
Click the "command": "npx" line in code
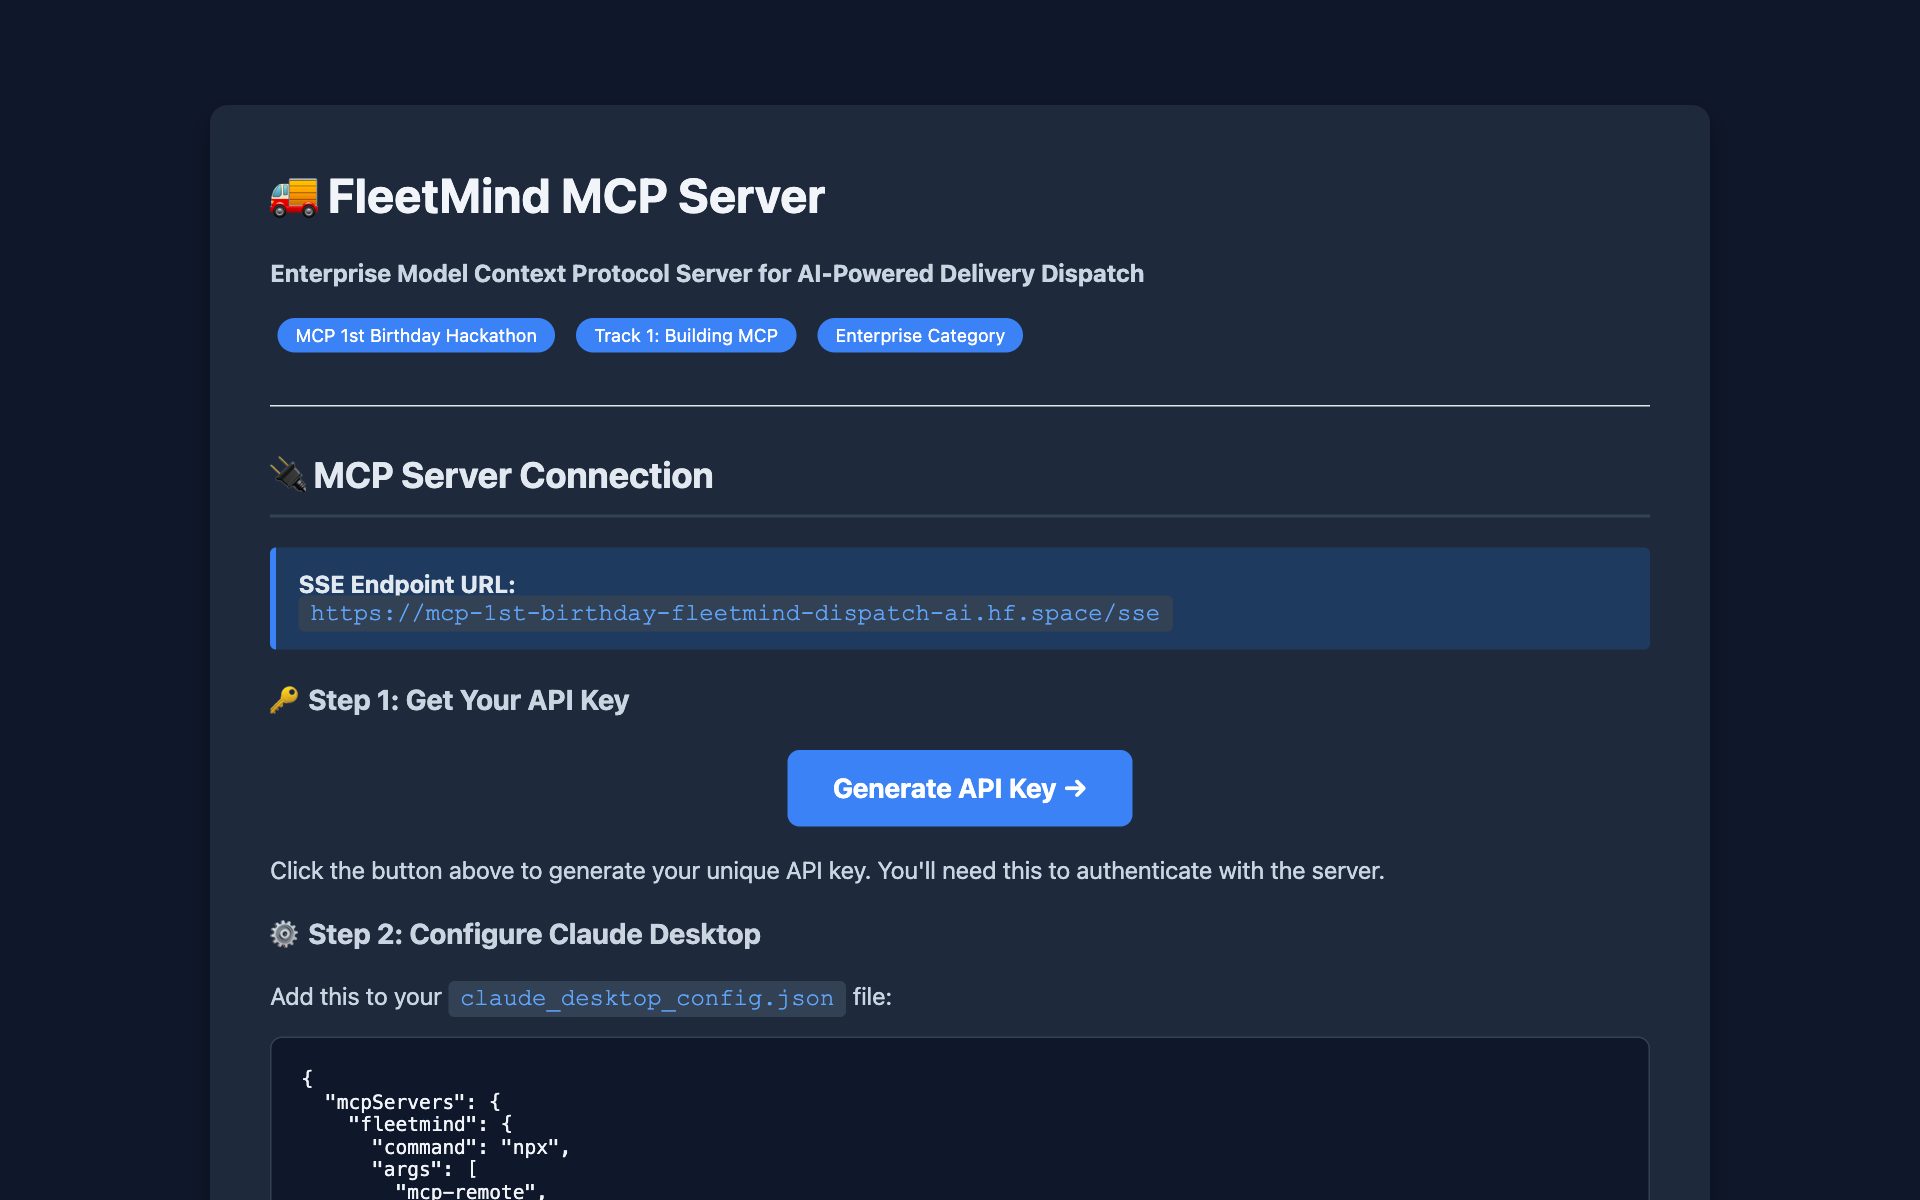470,1147
